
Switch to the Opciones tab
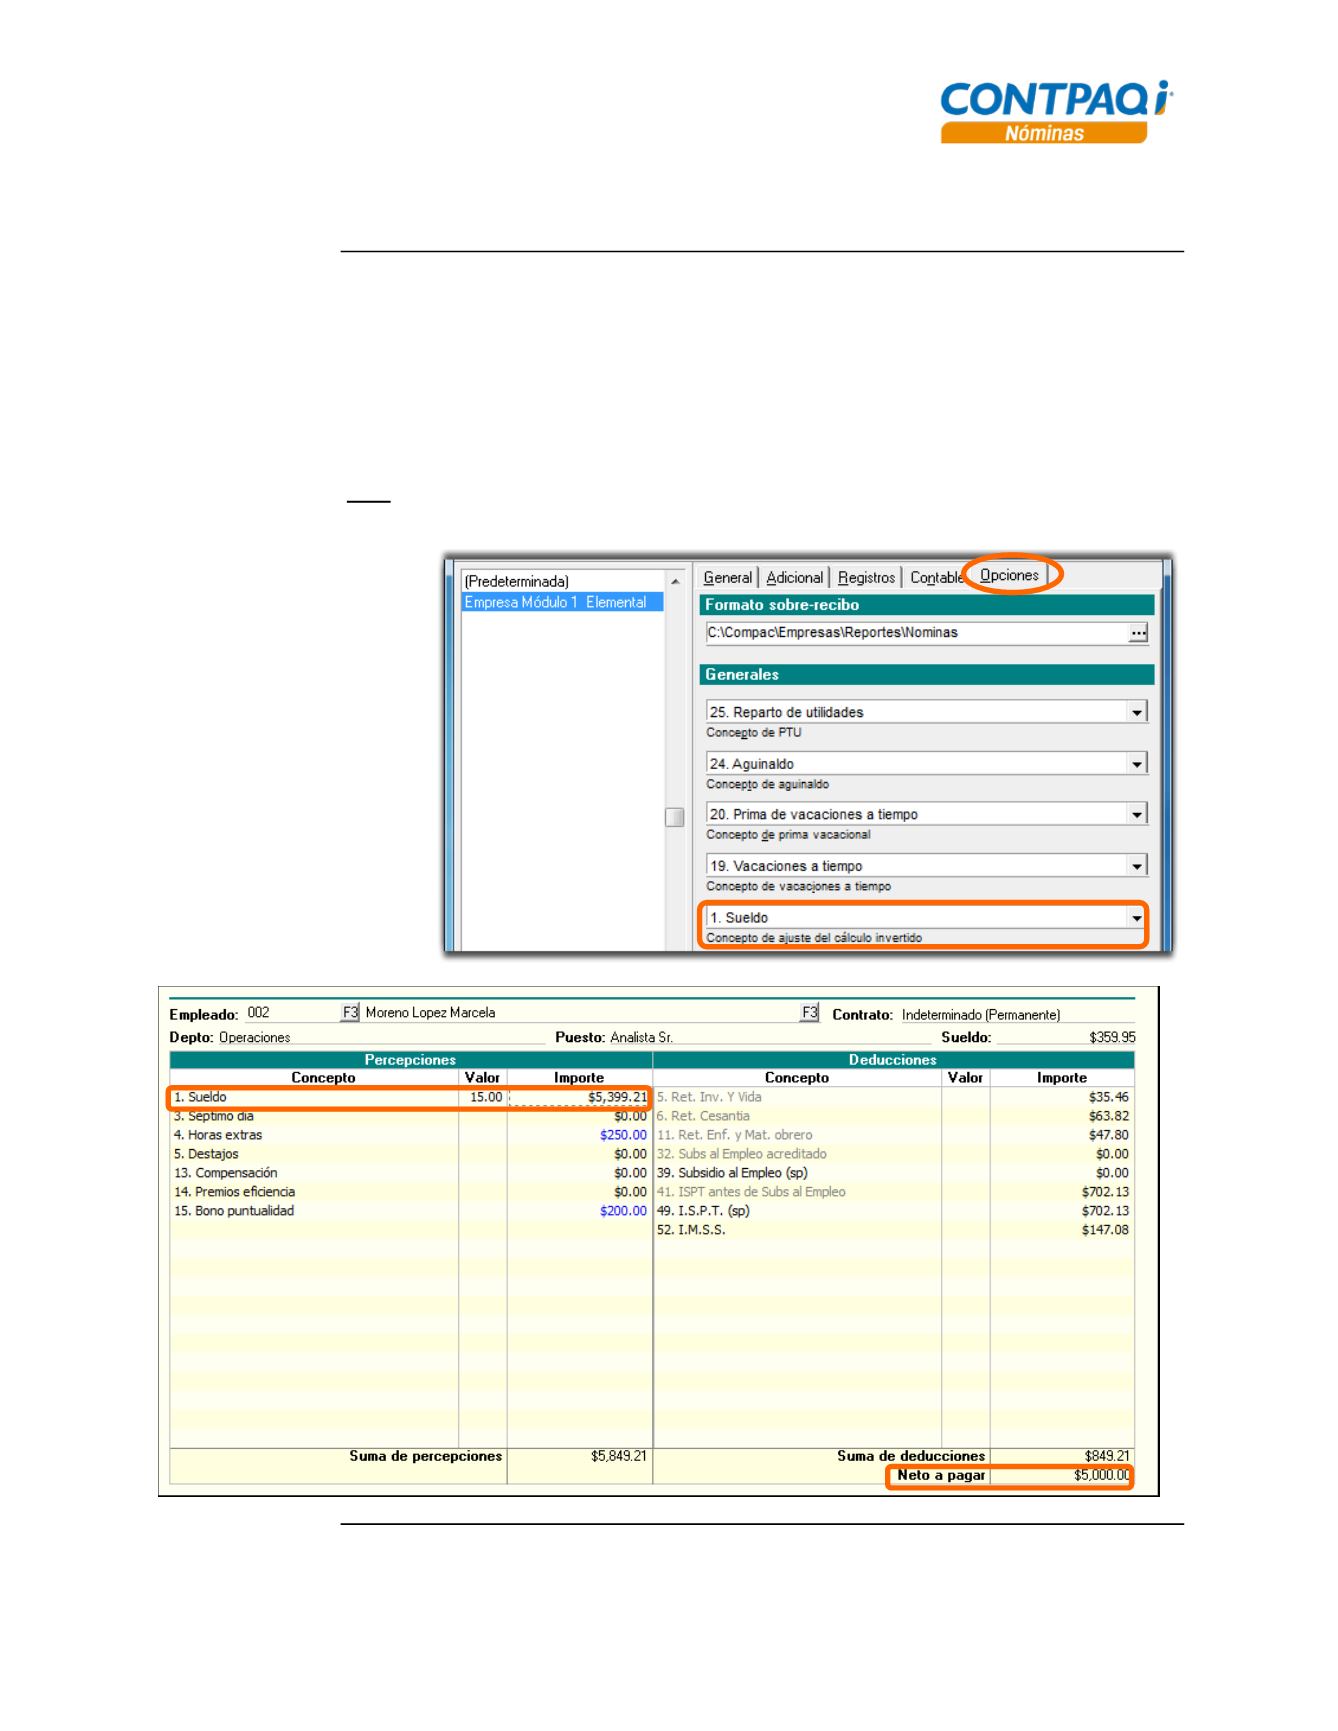pos(1009,575)
